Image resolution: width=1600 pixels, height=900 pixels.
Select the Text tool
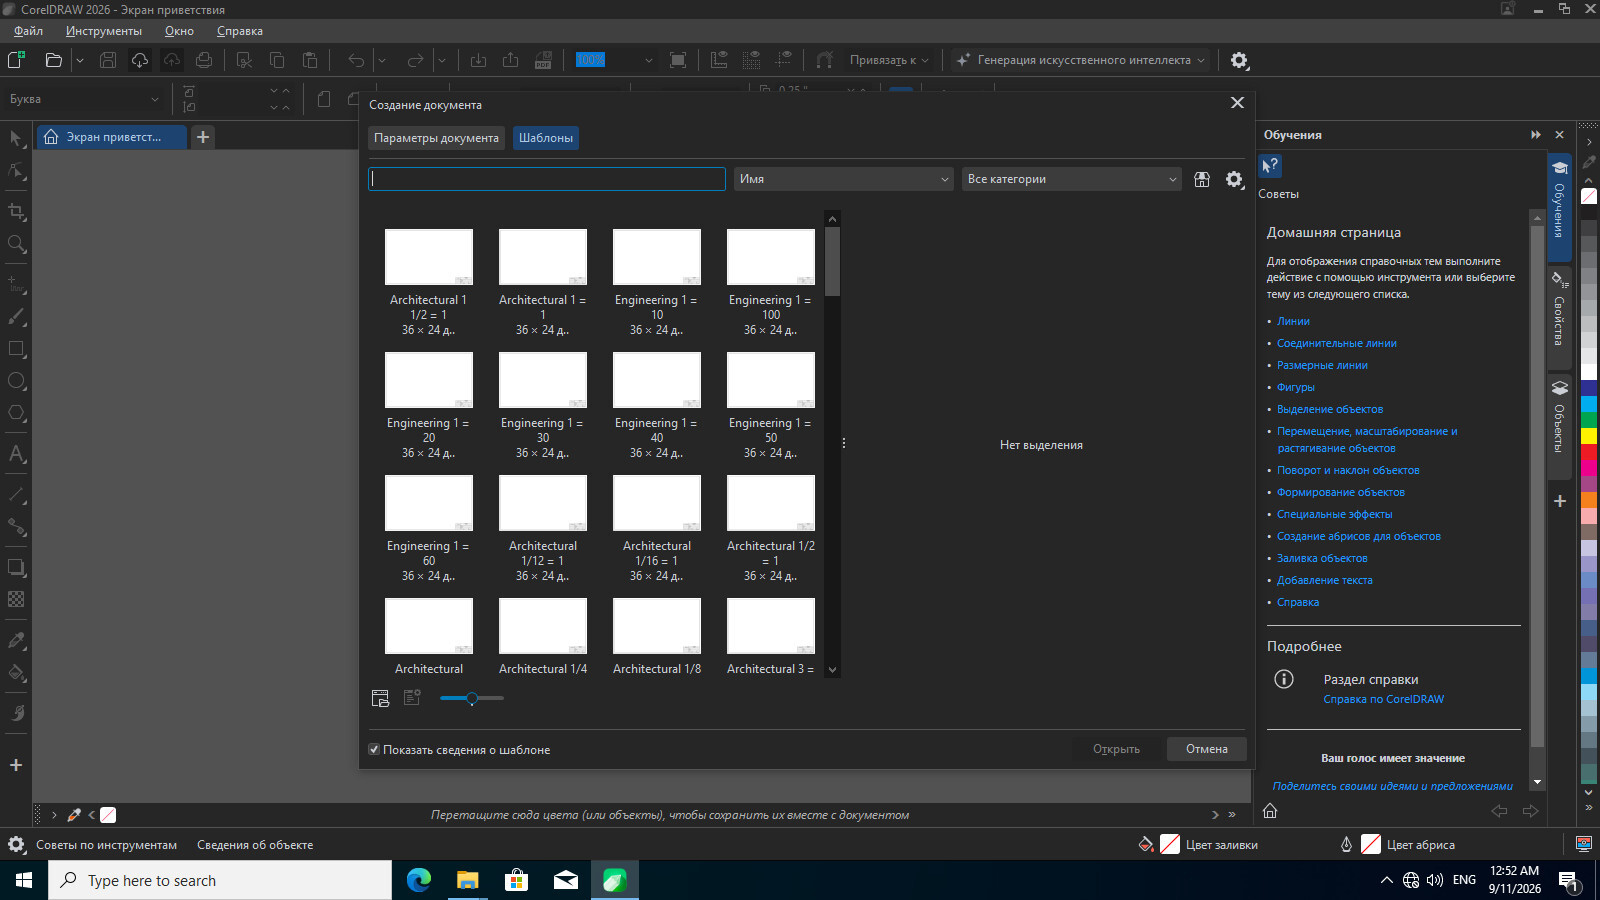tap(16, 454)
